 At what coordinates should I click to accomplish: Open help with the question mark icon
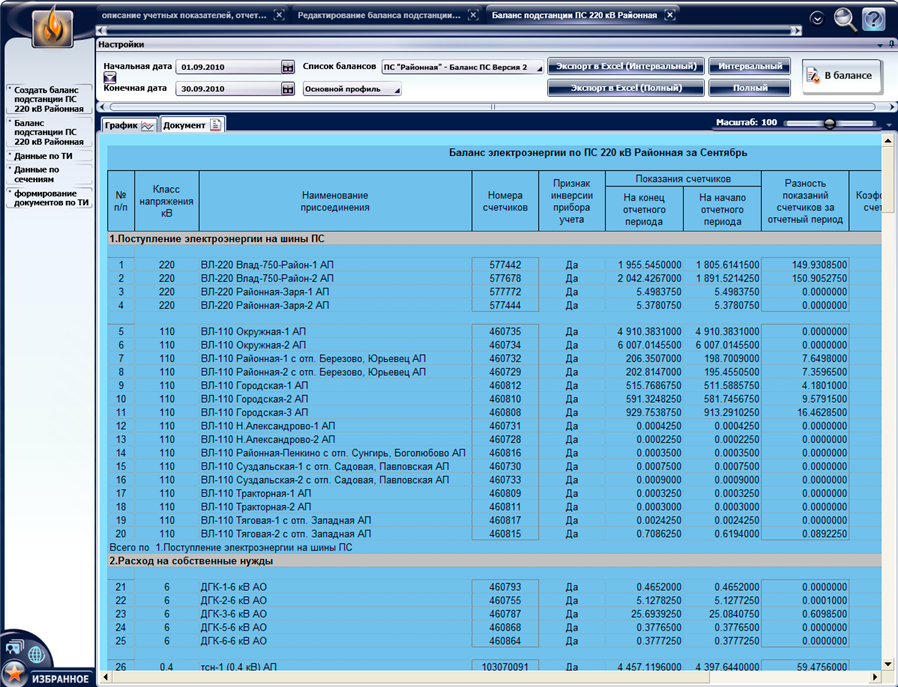874,19
